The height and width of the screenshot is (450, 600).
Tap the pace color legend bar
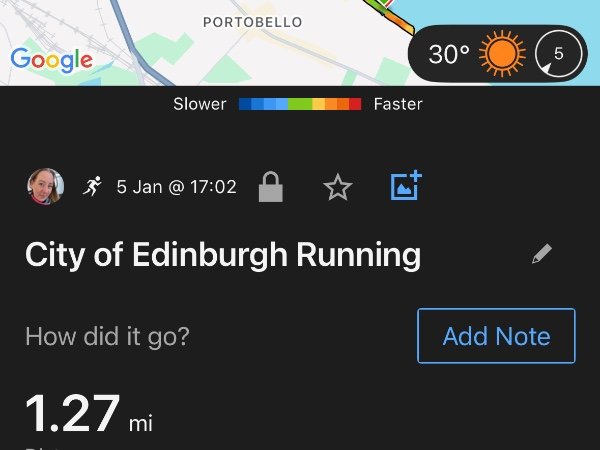tap(300, 104)
